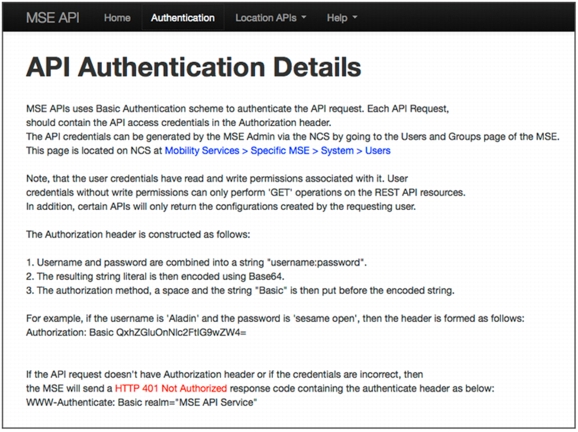Expand the Location APIs dropdown caret

[304, 17]
